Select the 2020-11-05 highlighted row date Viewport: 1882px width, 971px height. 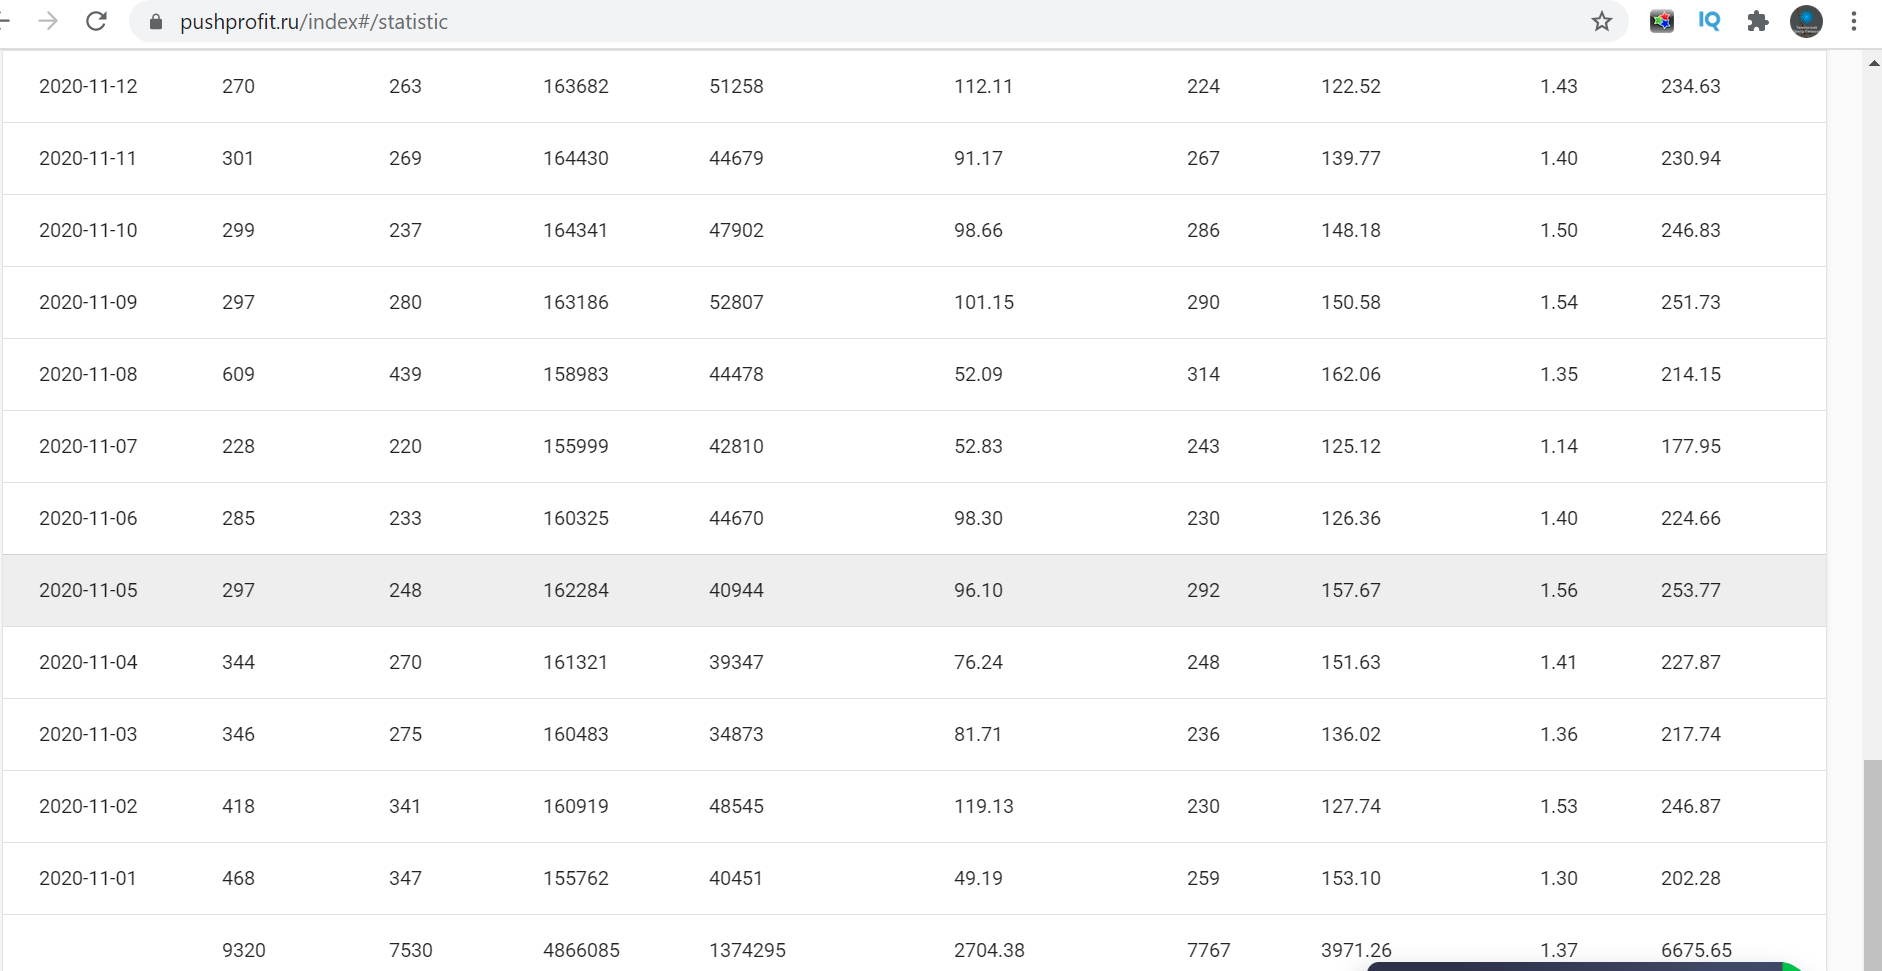88,590
